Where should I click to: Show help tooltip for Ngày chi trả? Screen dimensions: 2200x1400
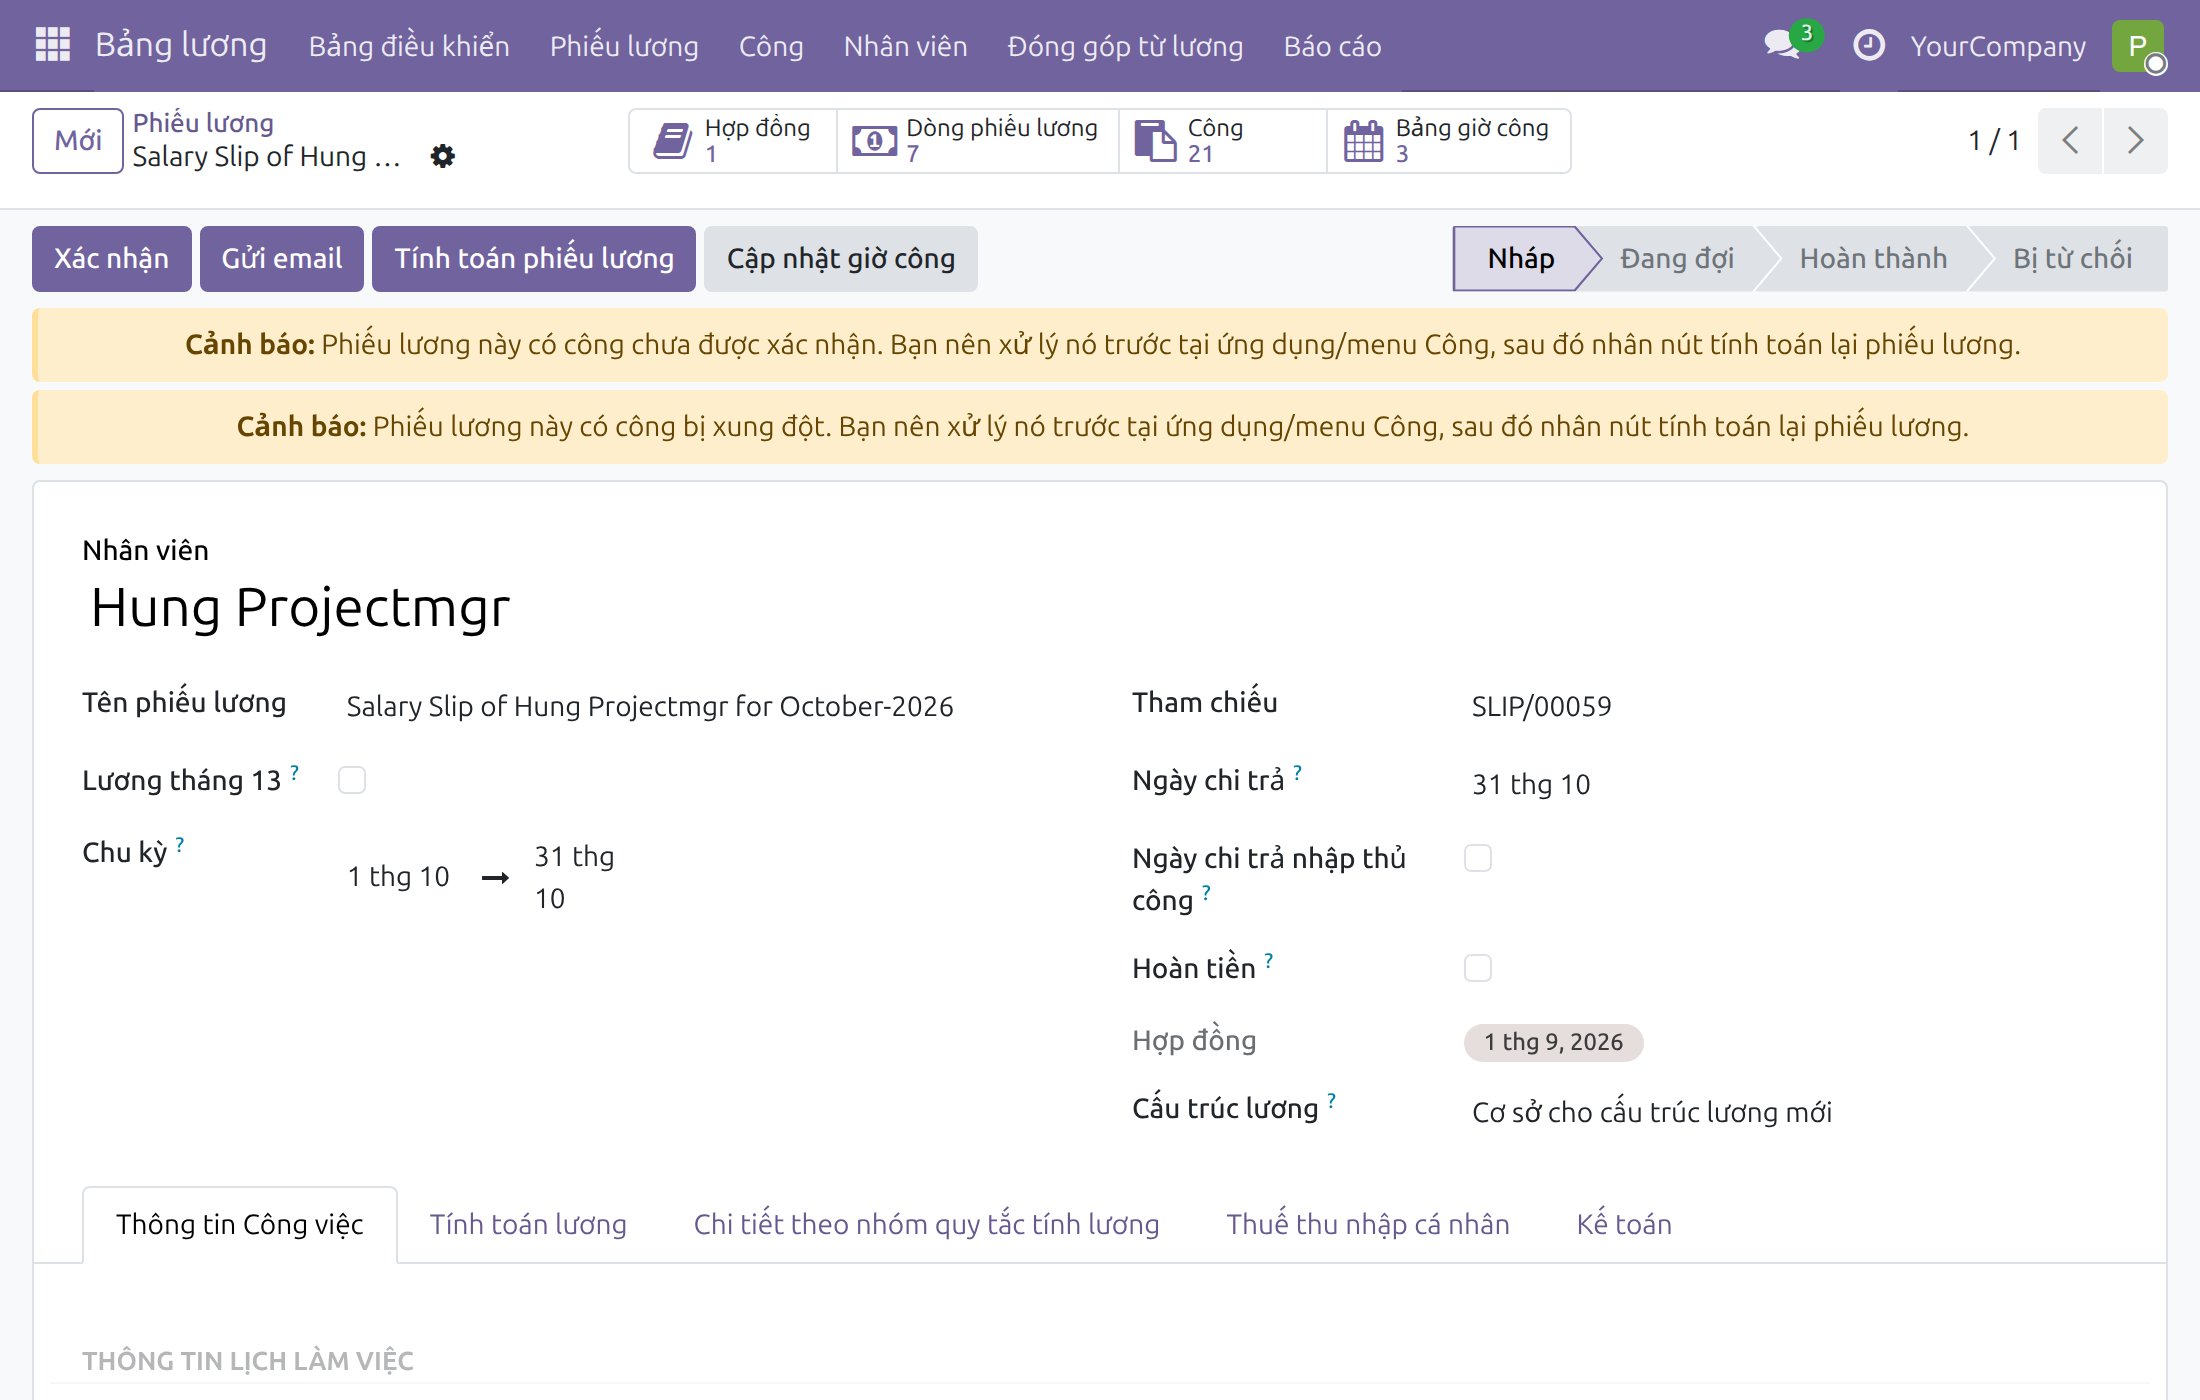[x=1298, y=772]
